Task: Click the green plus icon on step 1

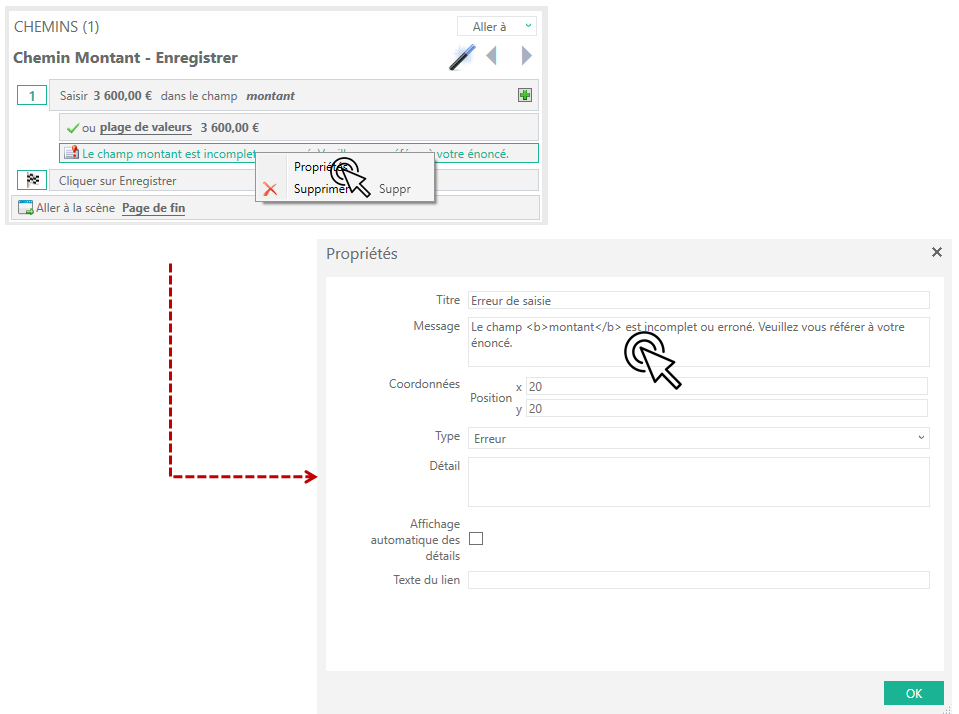Action: click(525, 95)
